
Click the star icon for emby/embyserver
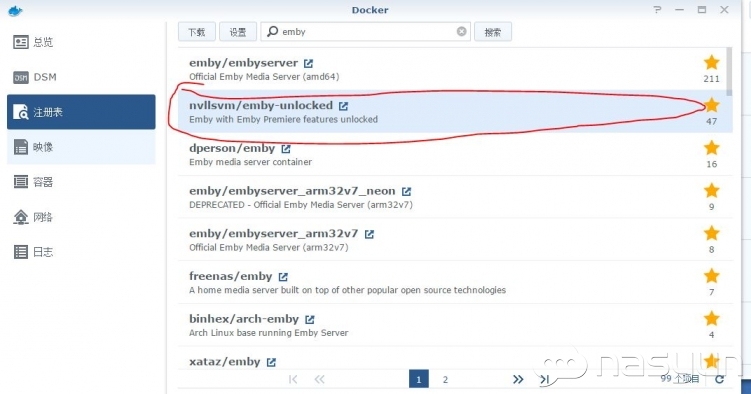(x=712, y=63)
